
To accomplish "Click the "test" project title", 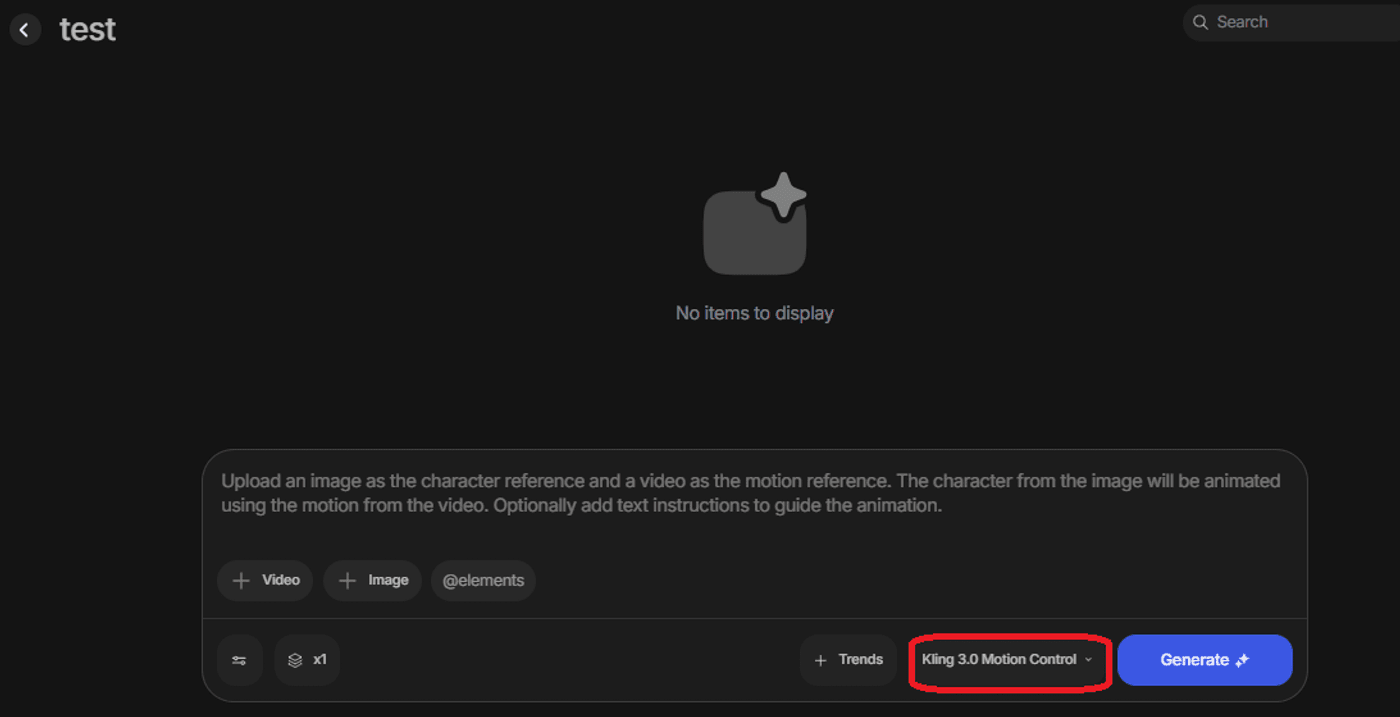I will (88, 30).
